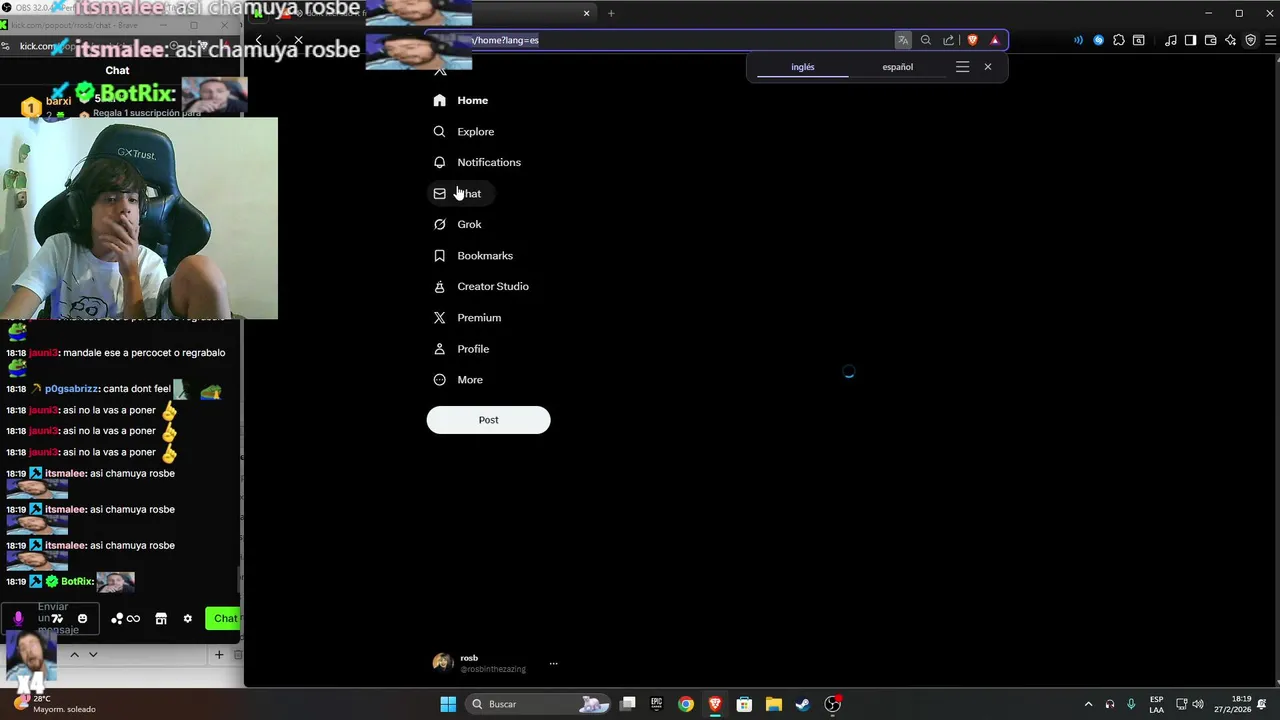1280x720 pixels.
Task: Click the Explore magnifier icon
Action: [x=439, y=131]
